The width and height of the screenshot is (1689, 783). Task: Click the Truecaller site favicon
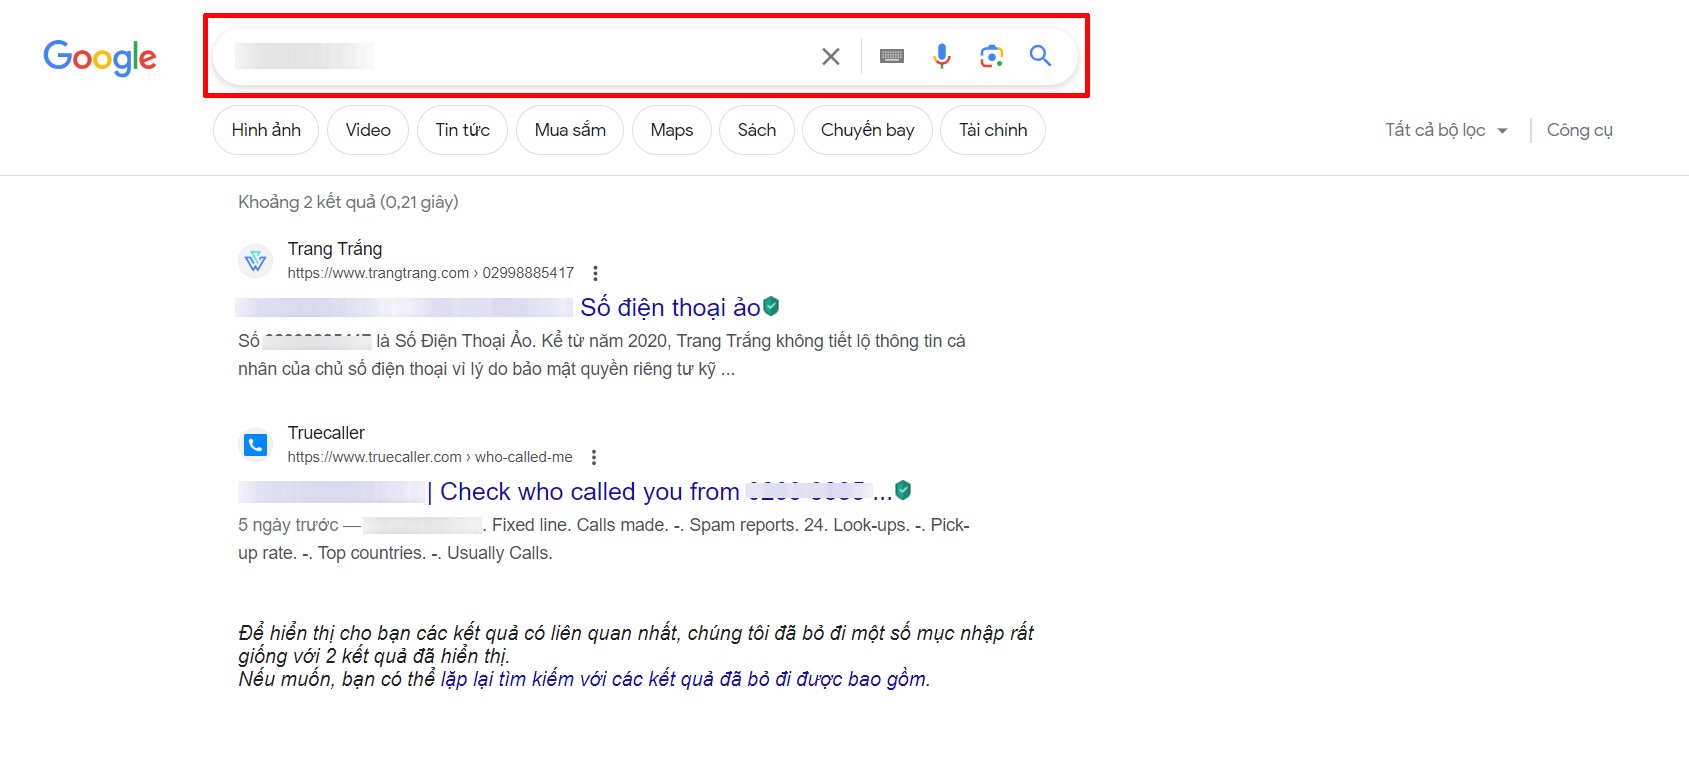(256, 445)
